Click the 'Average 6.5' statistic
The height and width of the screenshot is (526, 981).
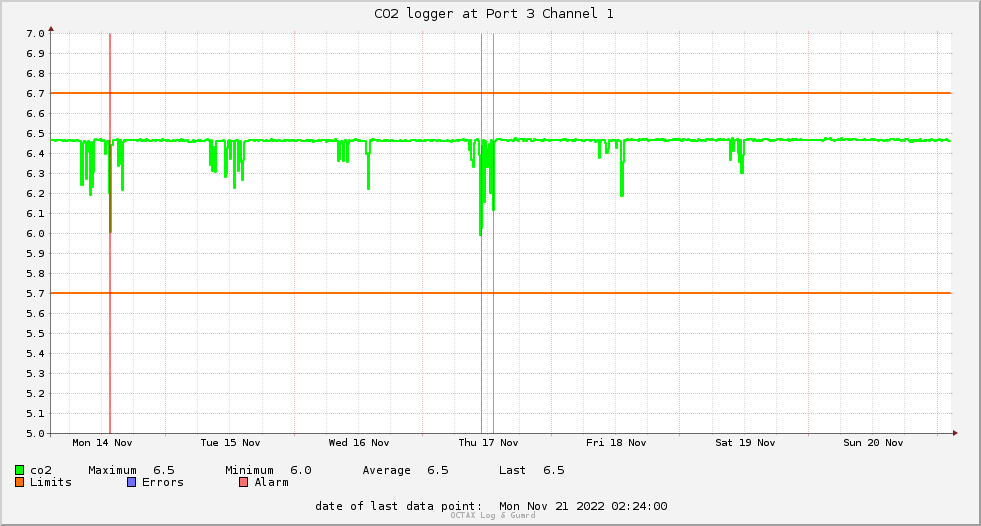[x=405, y=470]
